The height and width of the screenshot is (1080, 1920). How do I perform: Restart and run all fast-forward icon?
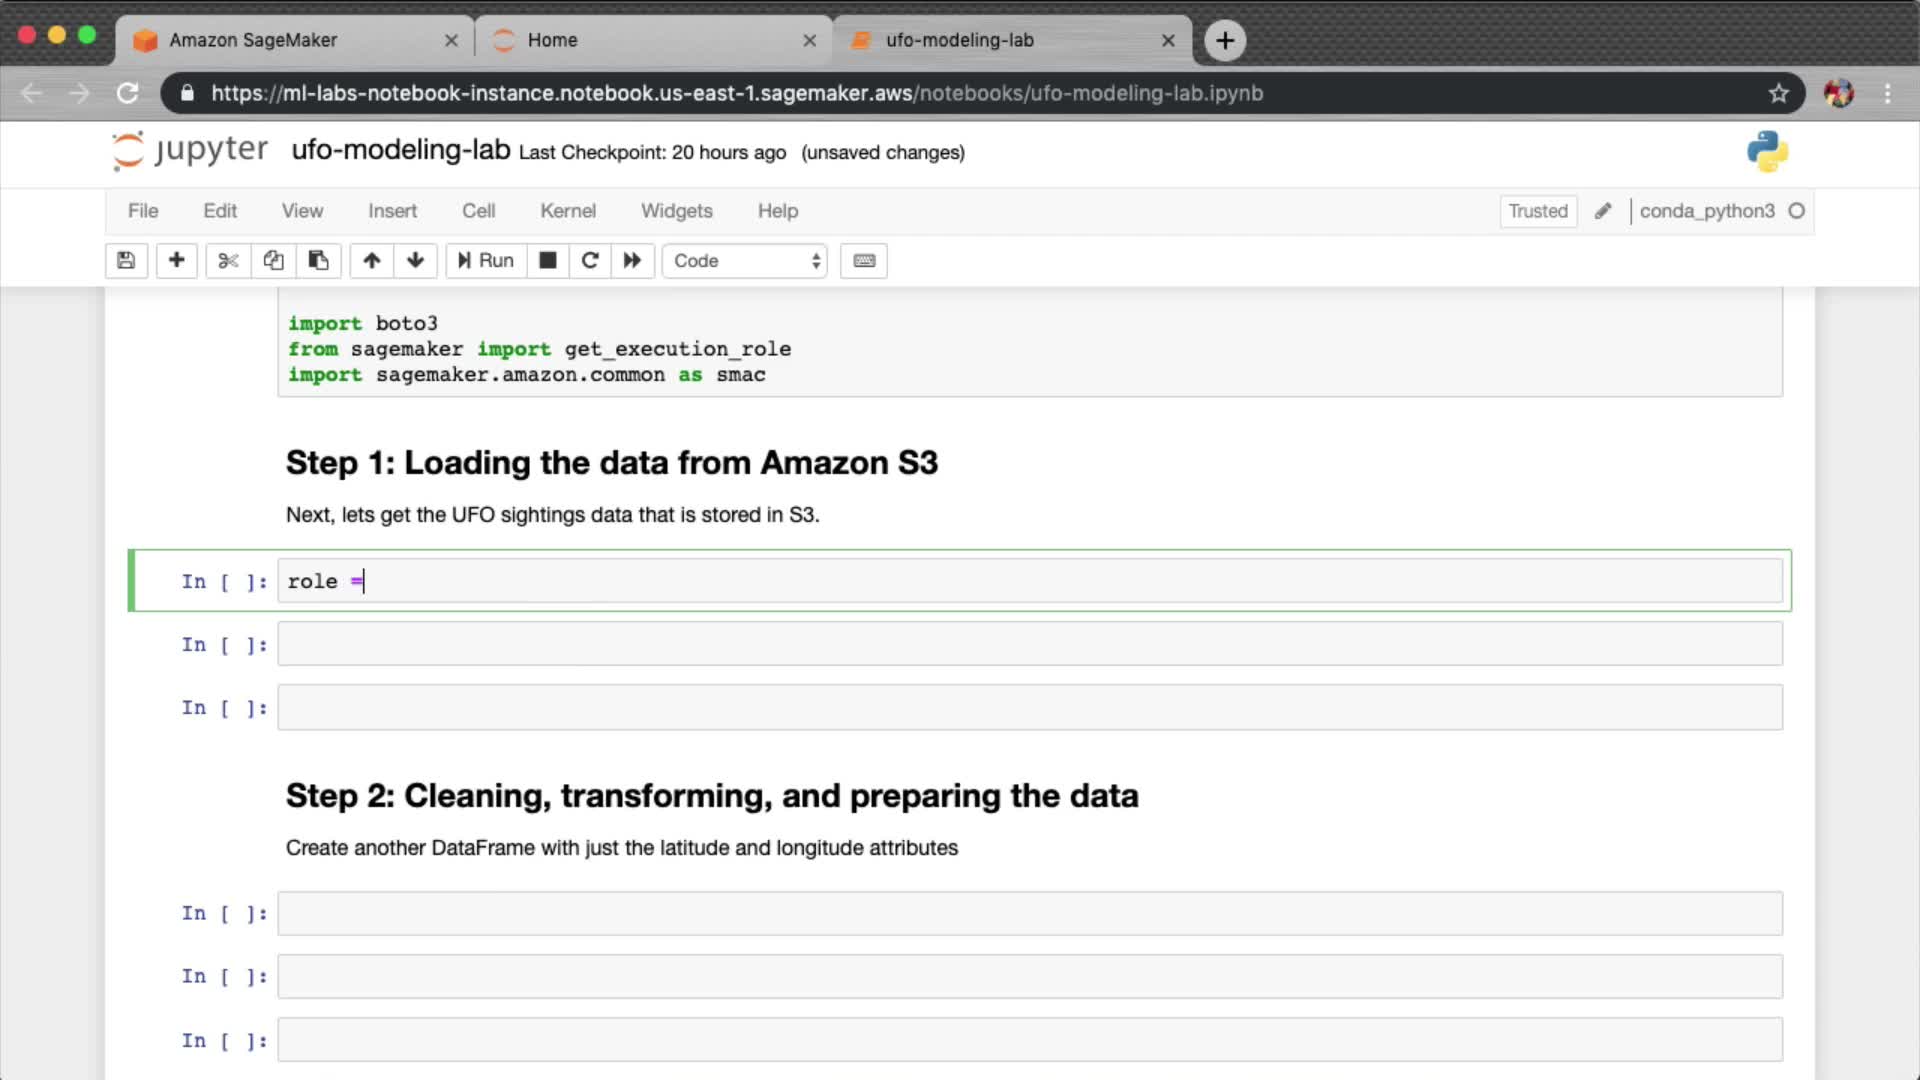632,261
